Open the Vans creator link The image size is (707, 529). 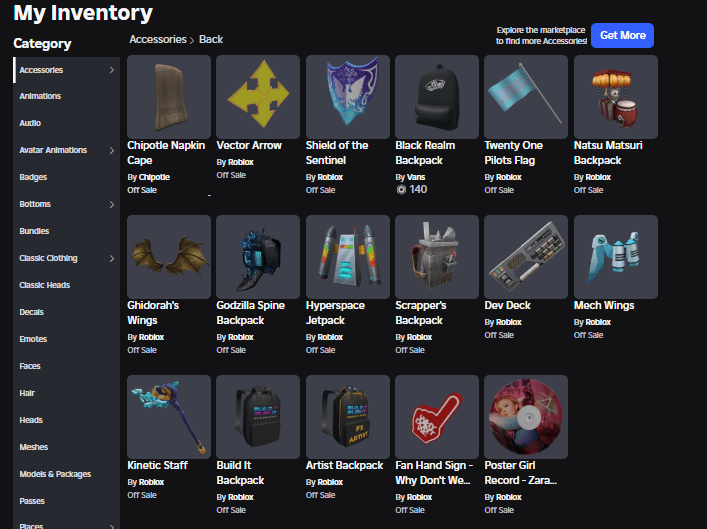coord(416,177)
